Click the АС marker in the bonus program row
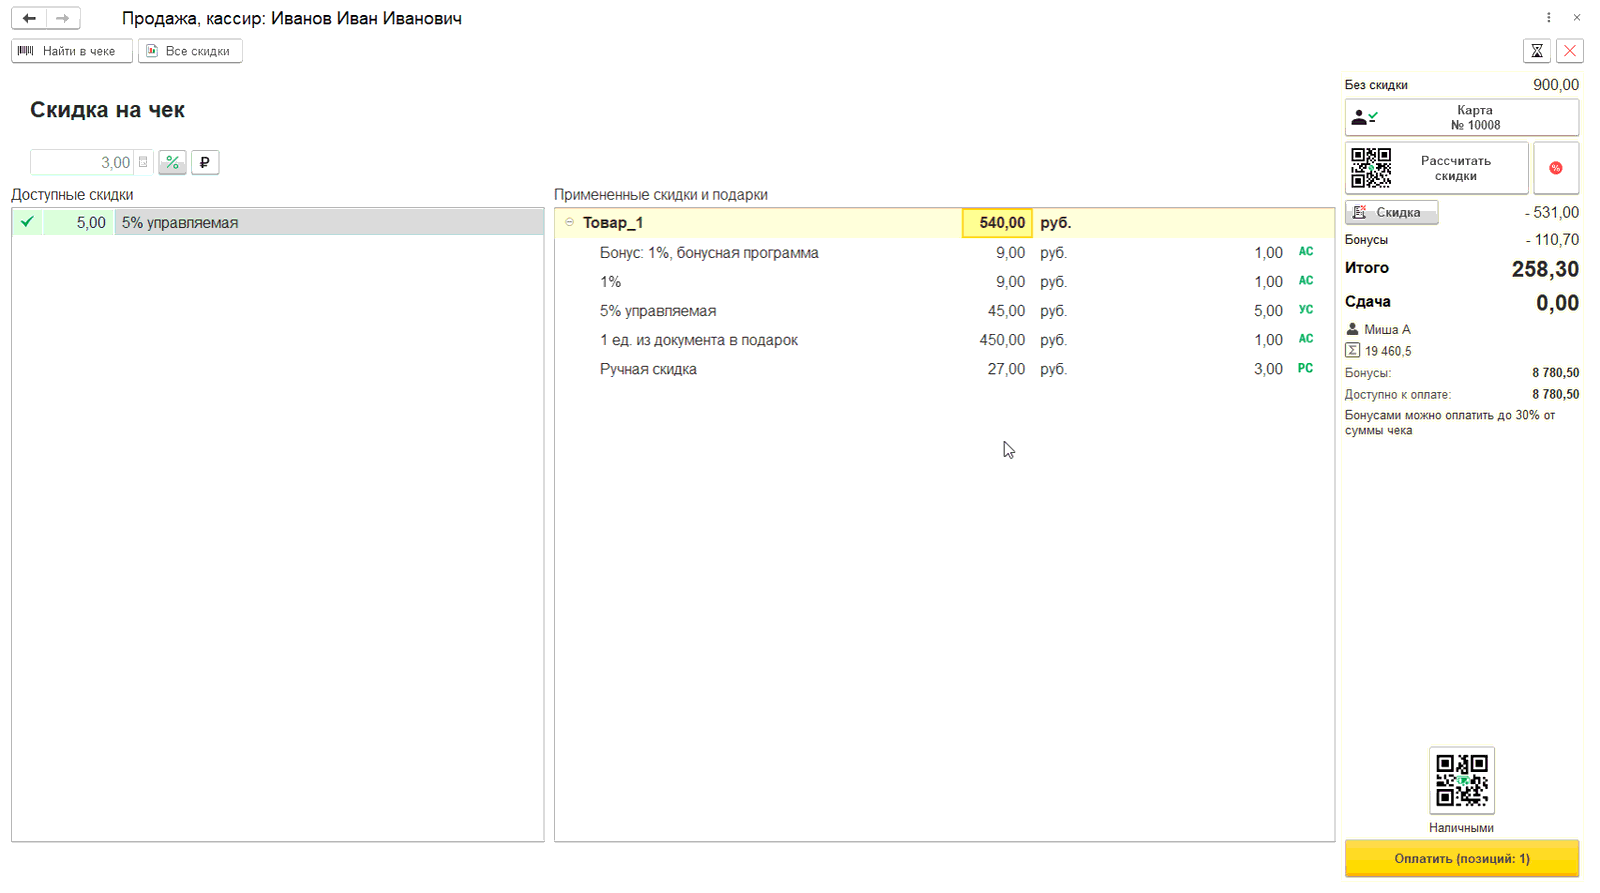The width and height of the screenshot is (1600, 893). pyautogui.click(x=1305, y=252)
